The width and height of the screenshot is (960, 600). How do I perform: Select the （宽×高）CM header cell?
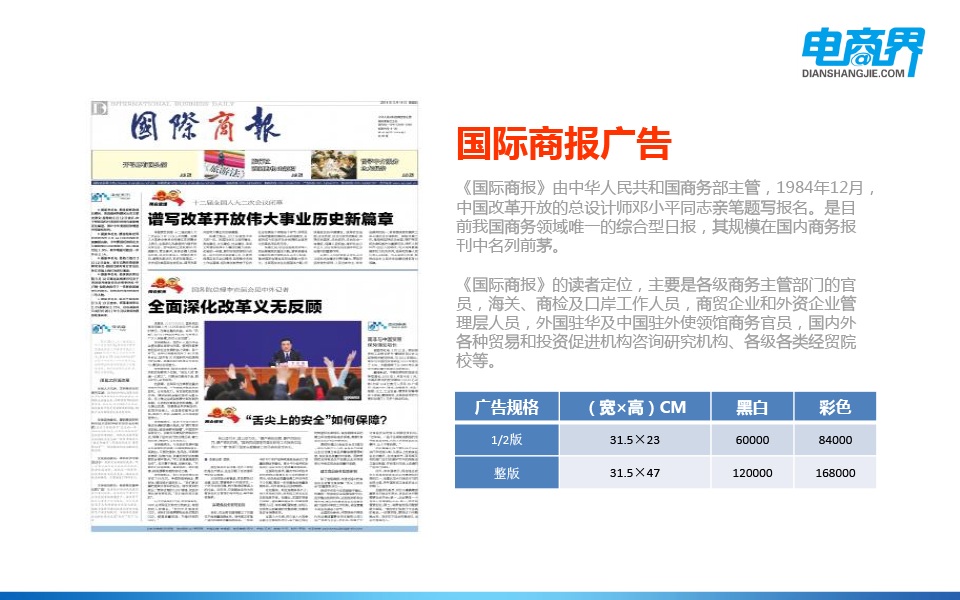[x=635, y=407]
